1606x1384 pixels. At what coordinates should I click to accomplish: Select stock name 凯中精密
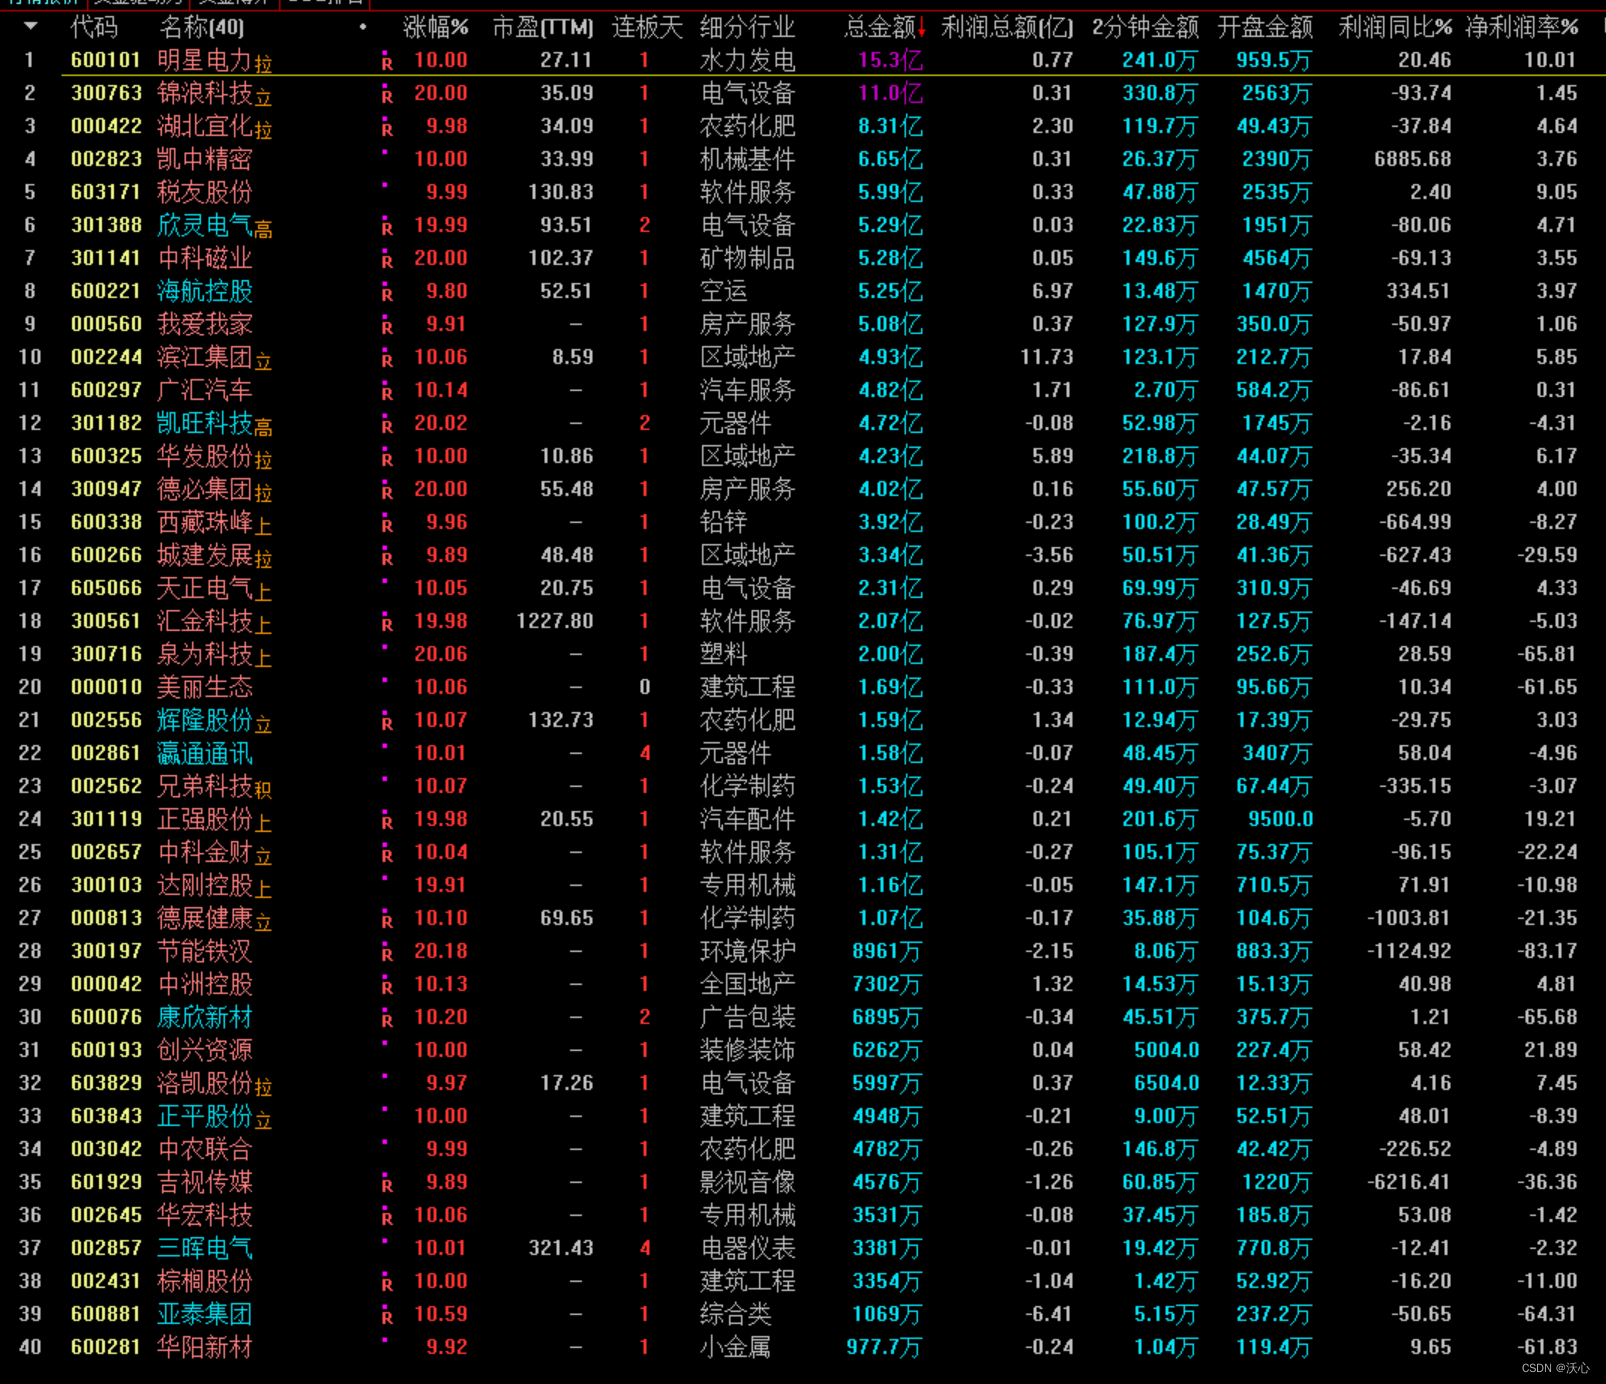(205, 159)
